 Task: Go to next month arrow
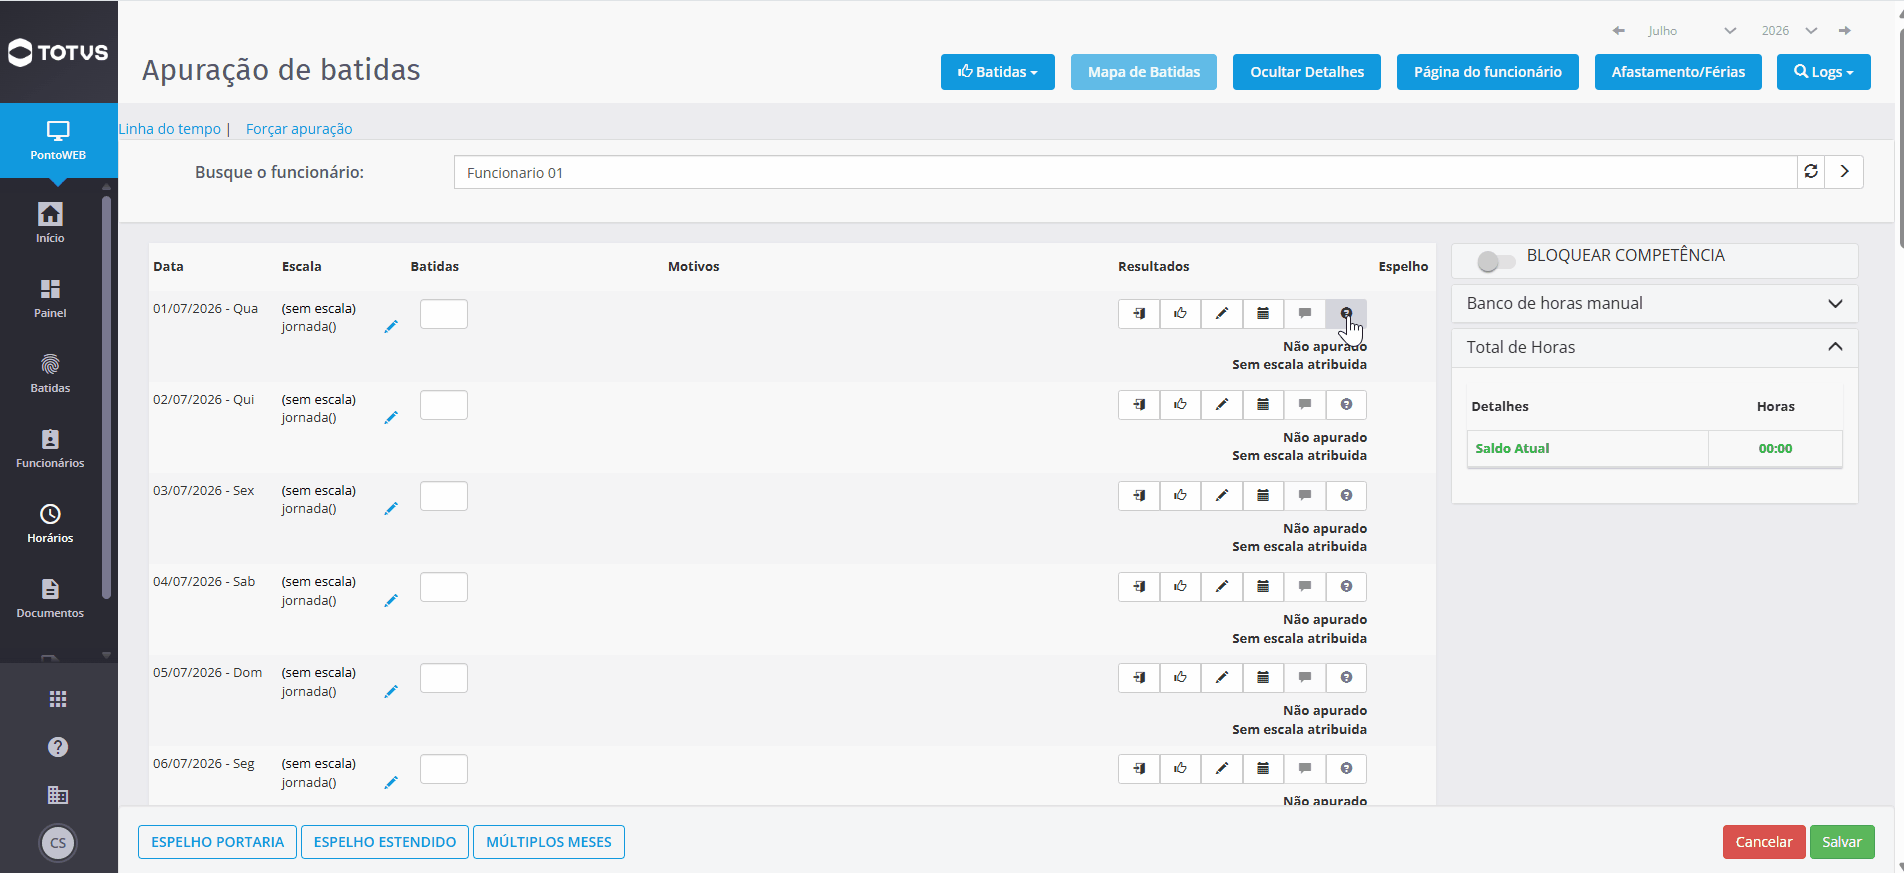point(1845,31)
